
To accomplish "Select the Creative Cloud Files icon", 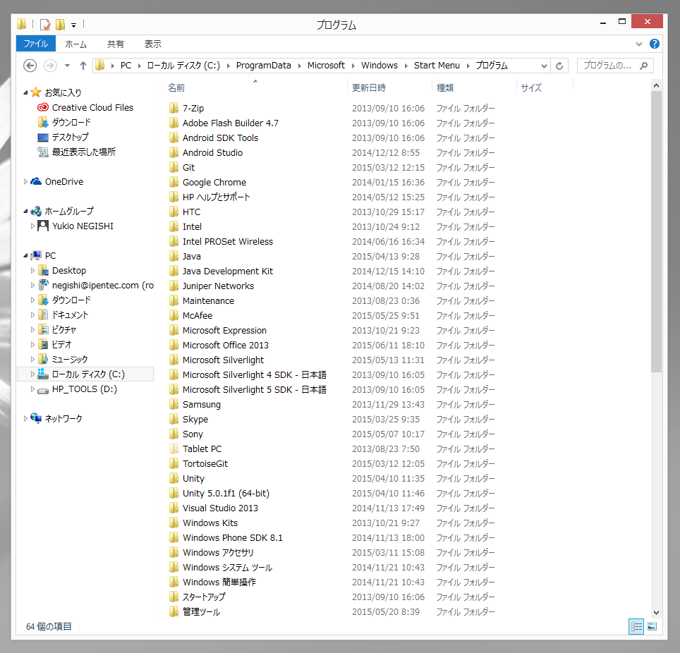I will 42,107.
